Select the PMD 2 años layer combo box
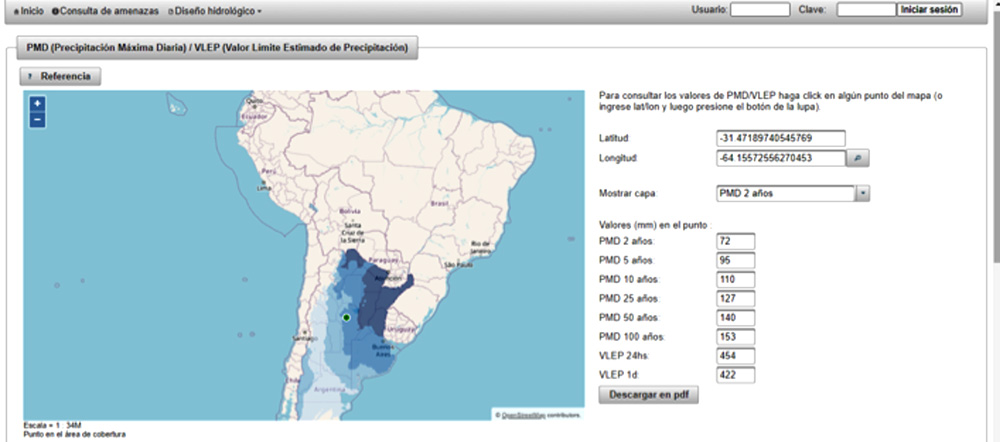1000x442 pixels. pyautogui.click(x=785, y=194)
